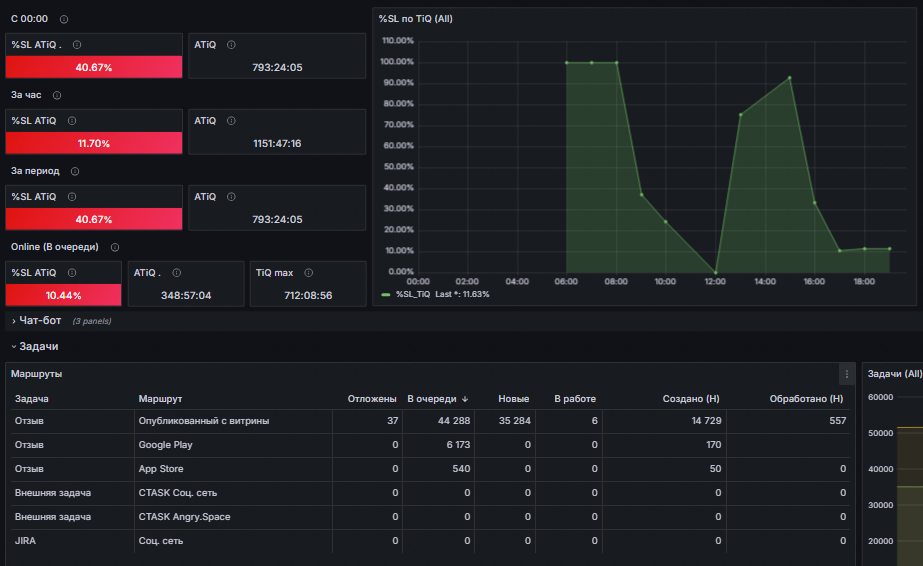Click the 40.67% value under С 00:00

point(94,68)
